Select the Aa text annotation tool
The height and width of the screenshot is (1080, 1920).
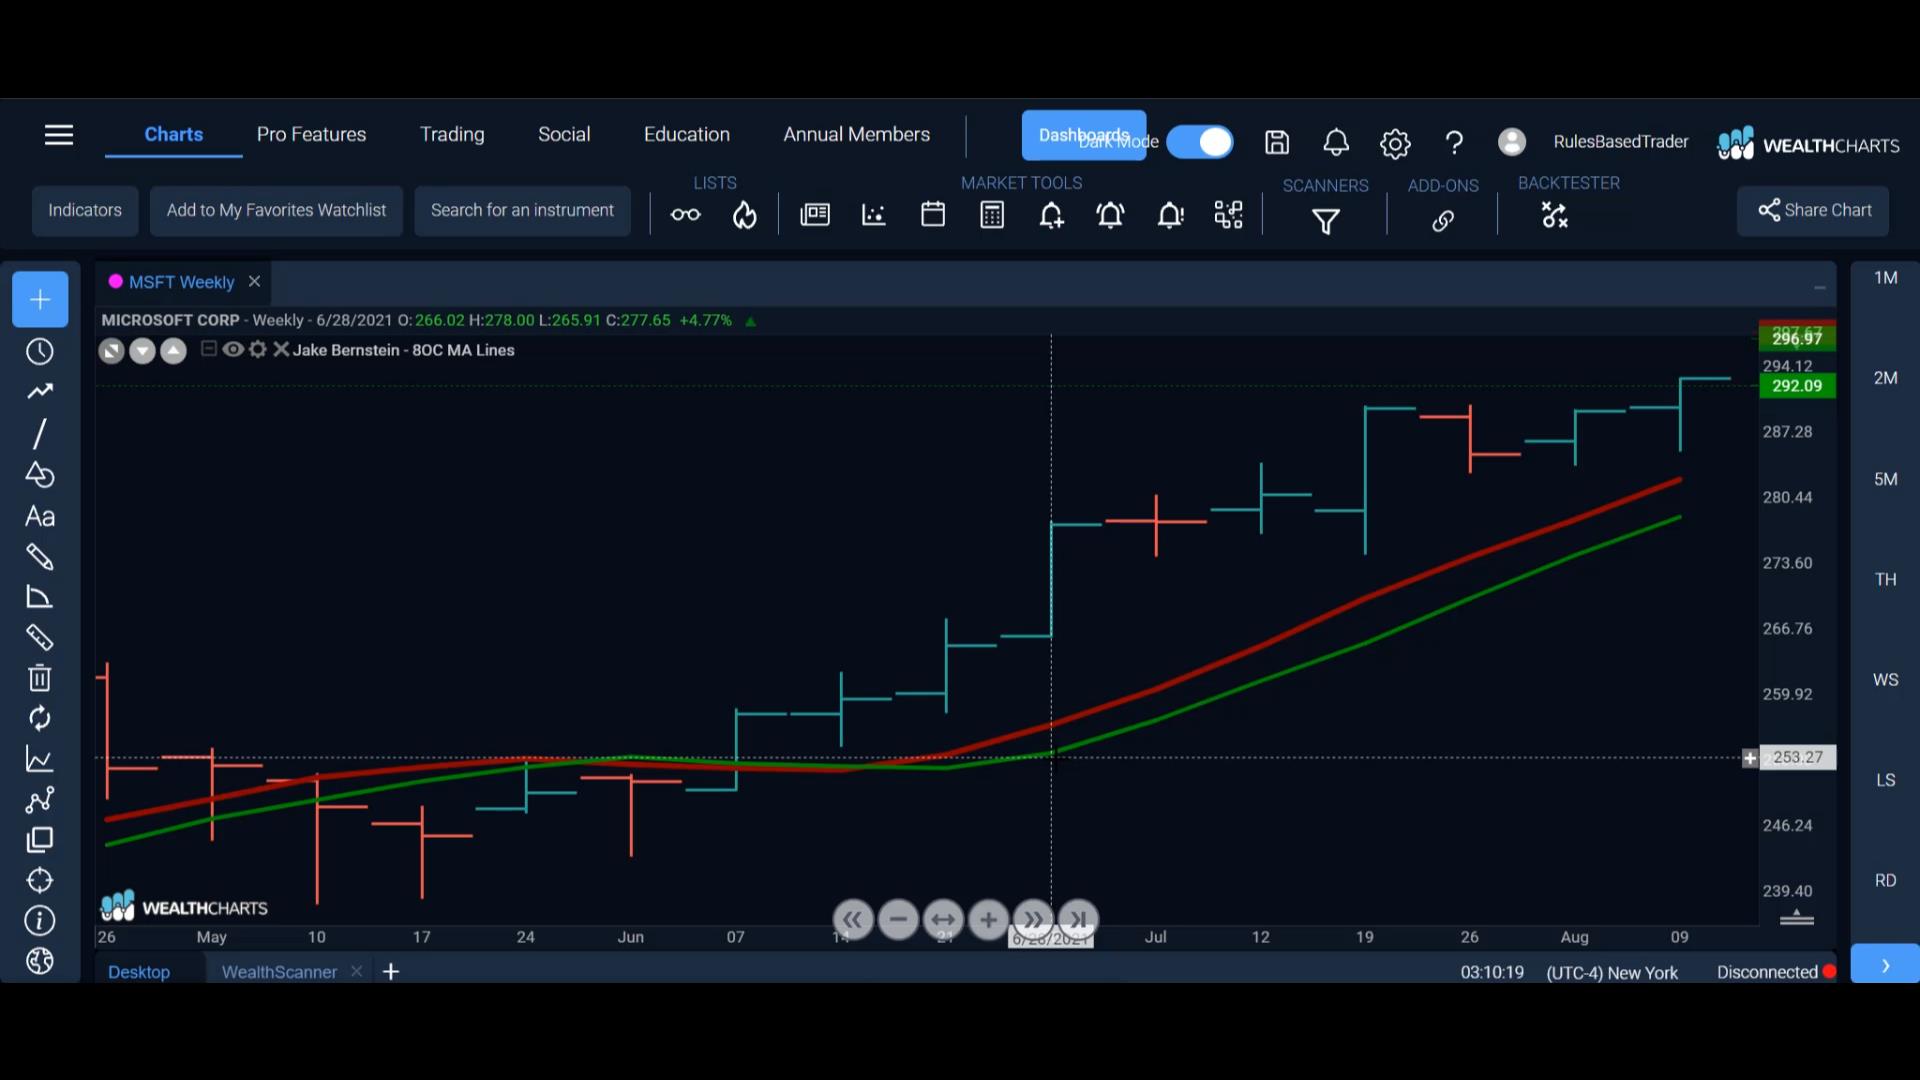click(40, 517)
